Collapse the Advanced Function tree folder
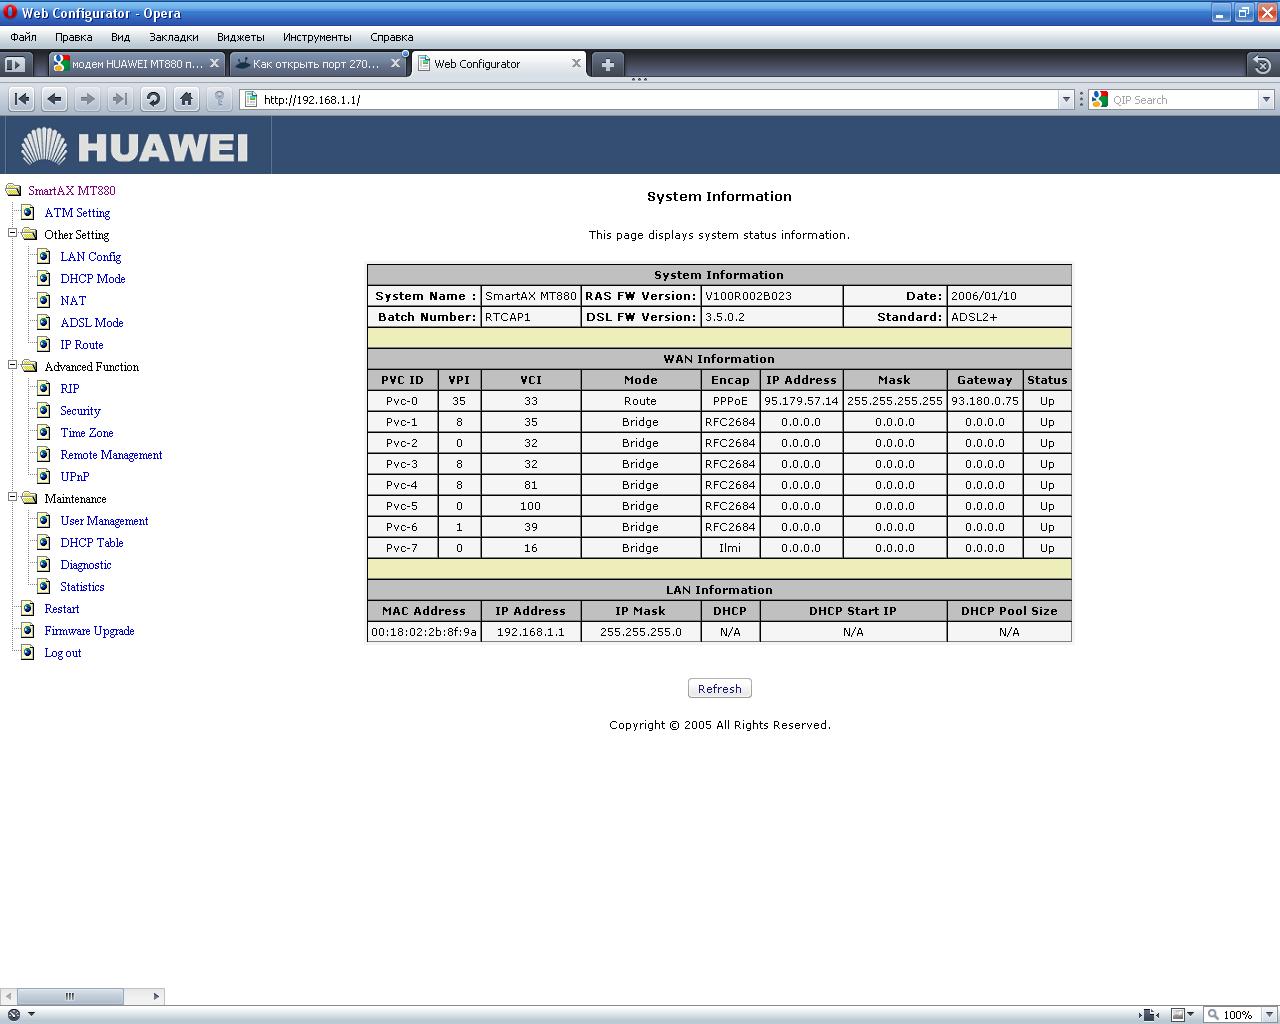This screenshot has height=1024, width=1280. (13, 365)
